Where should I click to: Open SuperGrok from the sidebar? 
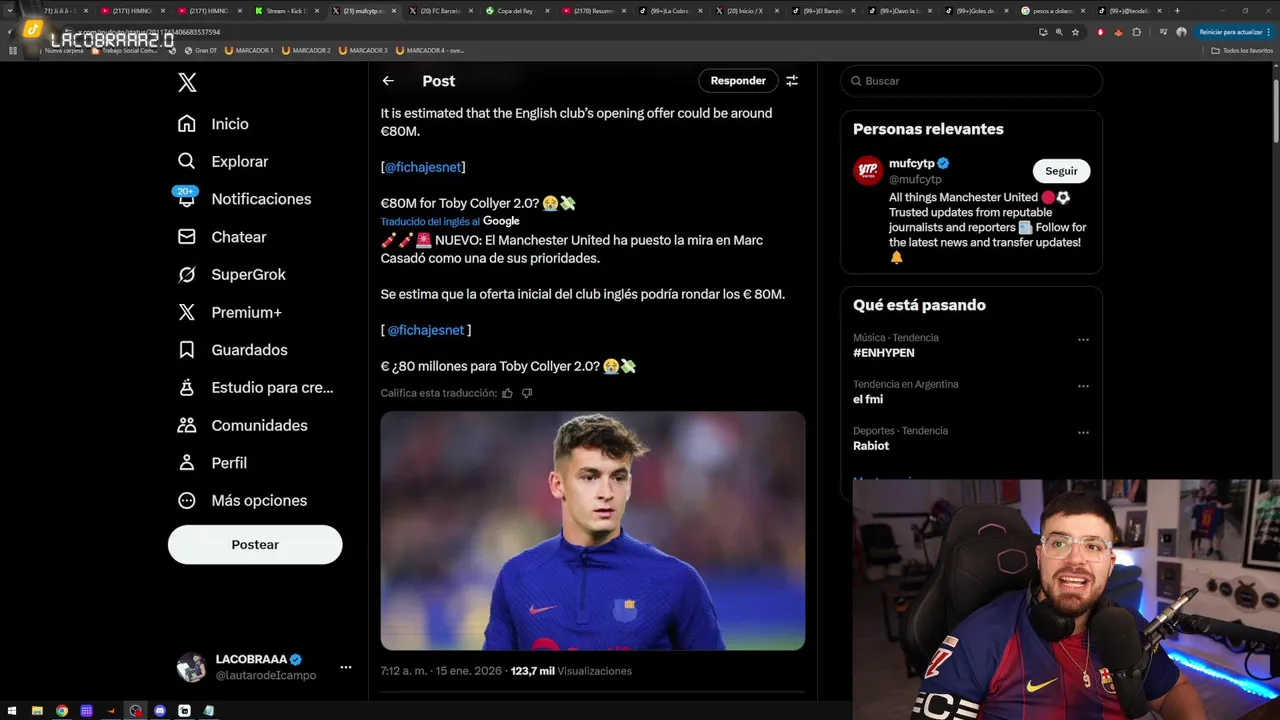(x=187, y=275)
